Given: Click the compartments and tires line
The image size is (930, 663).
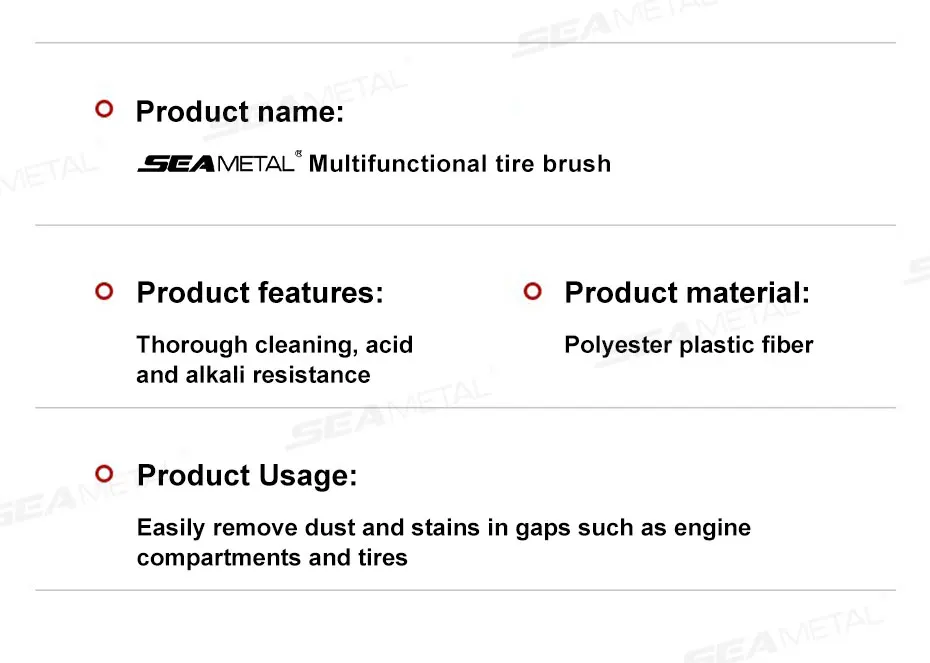Looking at the screenshot, I should click(272, 558).
